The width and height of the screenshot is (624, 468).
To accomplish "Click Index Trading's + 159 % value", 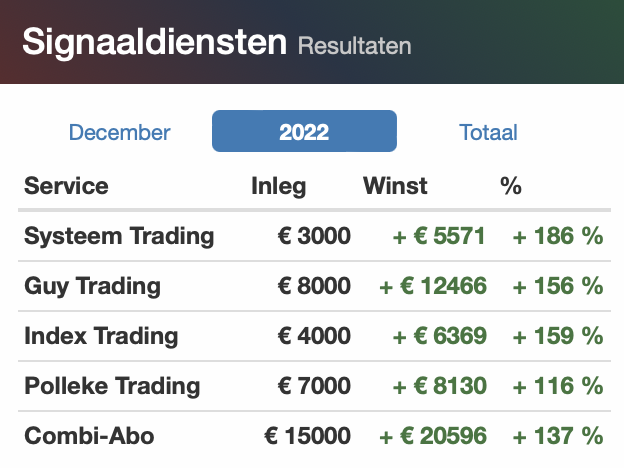I will tap(558, 336).
